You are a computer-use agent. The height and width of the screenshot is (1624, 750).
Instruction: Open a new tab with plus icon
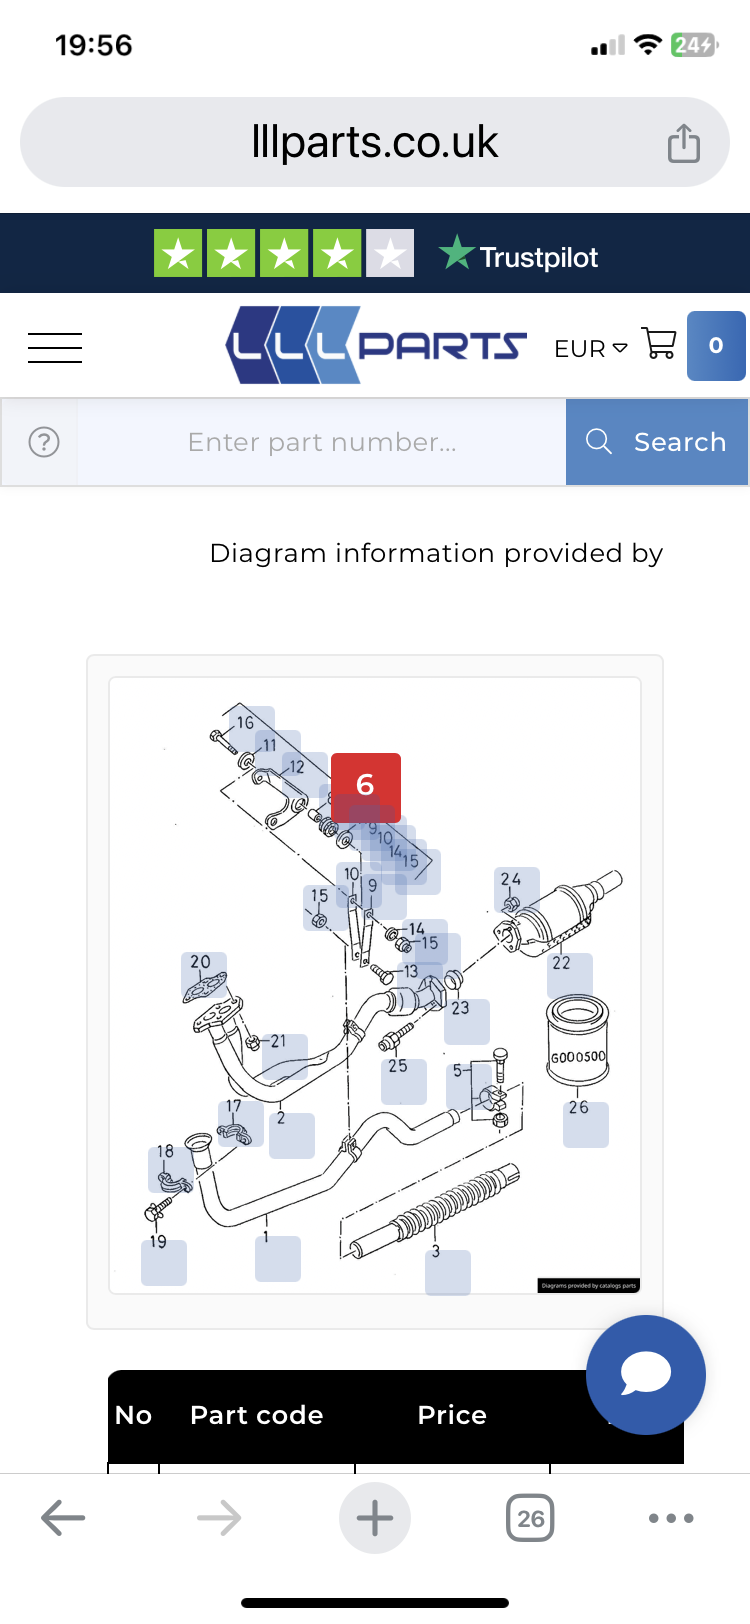(375, 1518)
